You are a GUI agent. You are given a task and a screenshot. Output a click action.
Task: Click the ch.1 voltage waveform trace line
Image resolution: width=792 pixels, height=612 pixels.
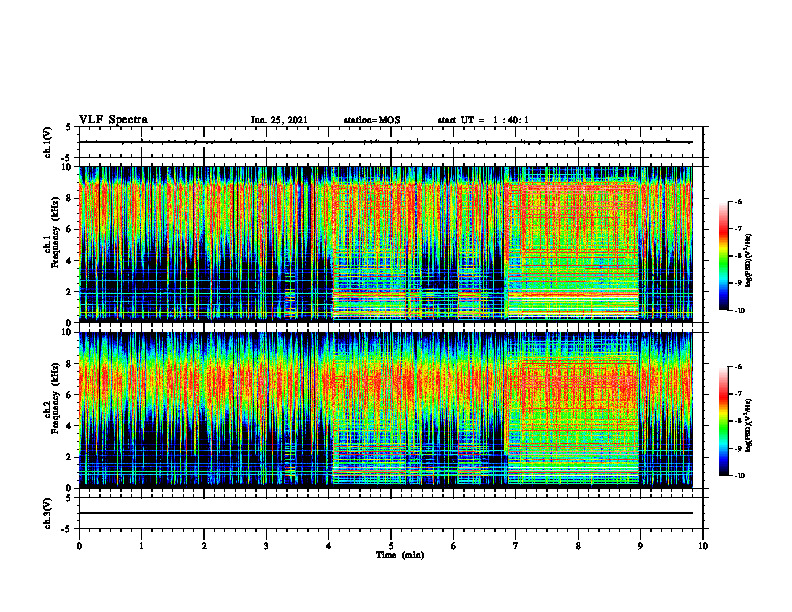point(386,142)
